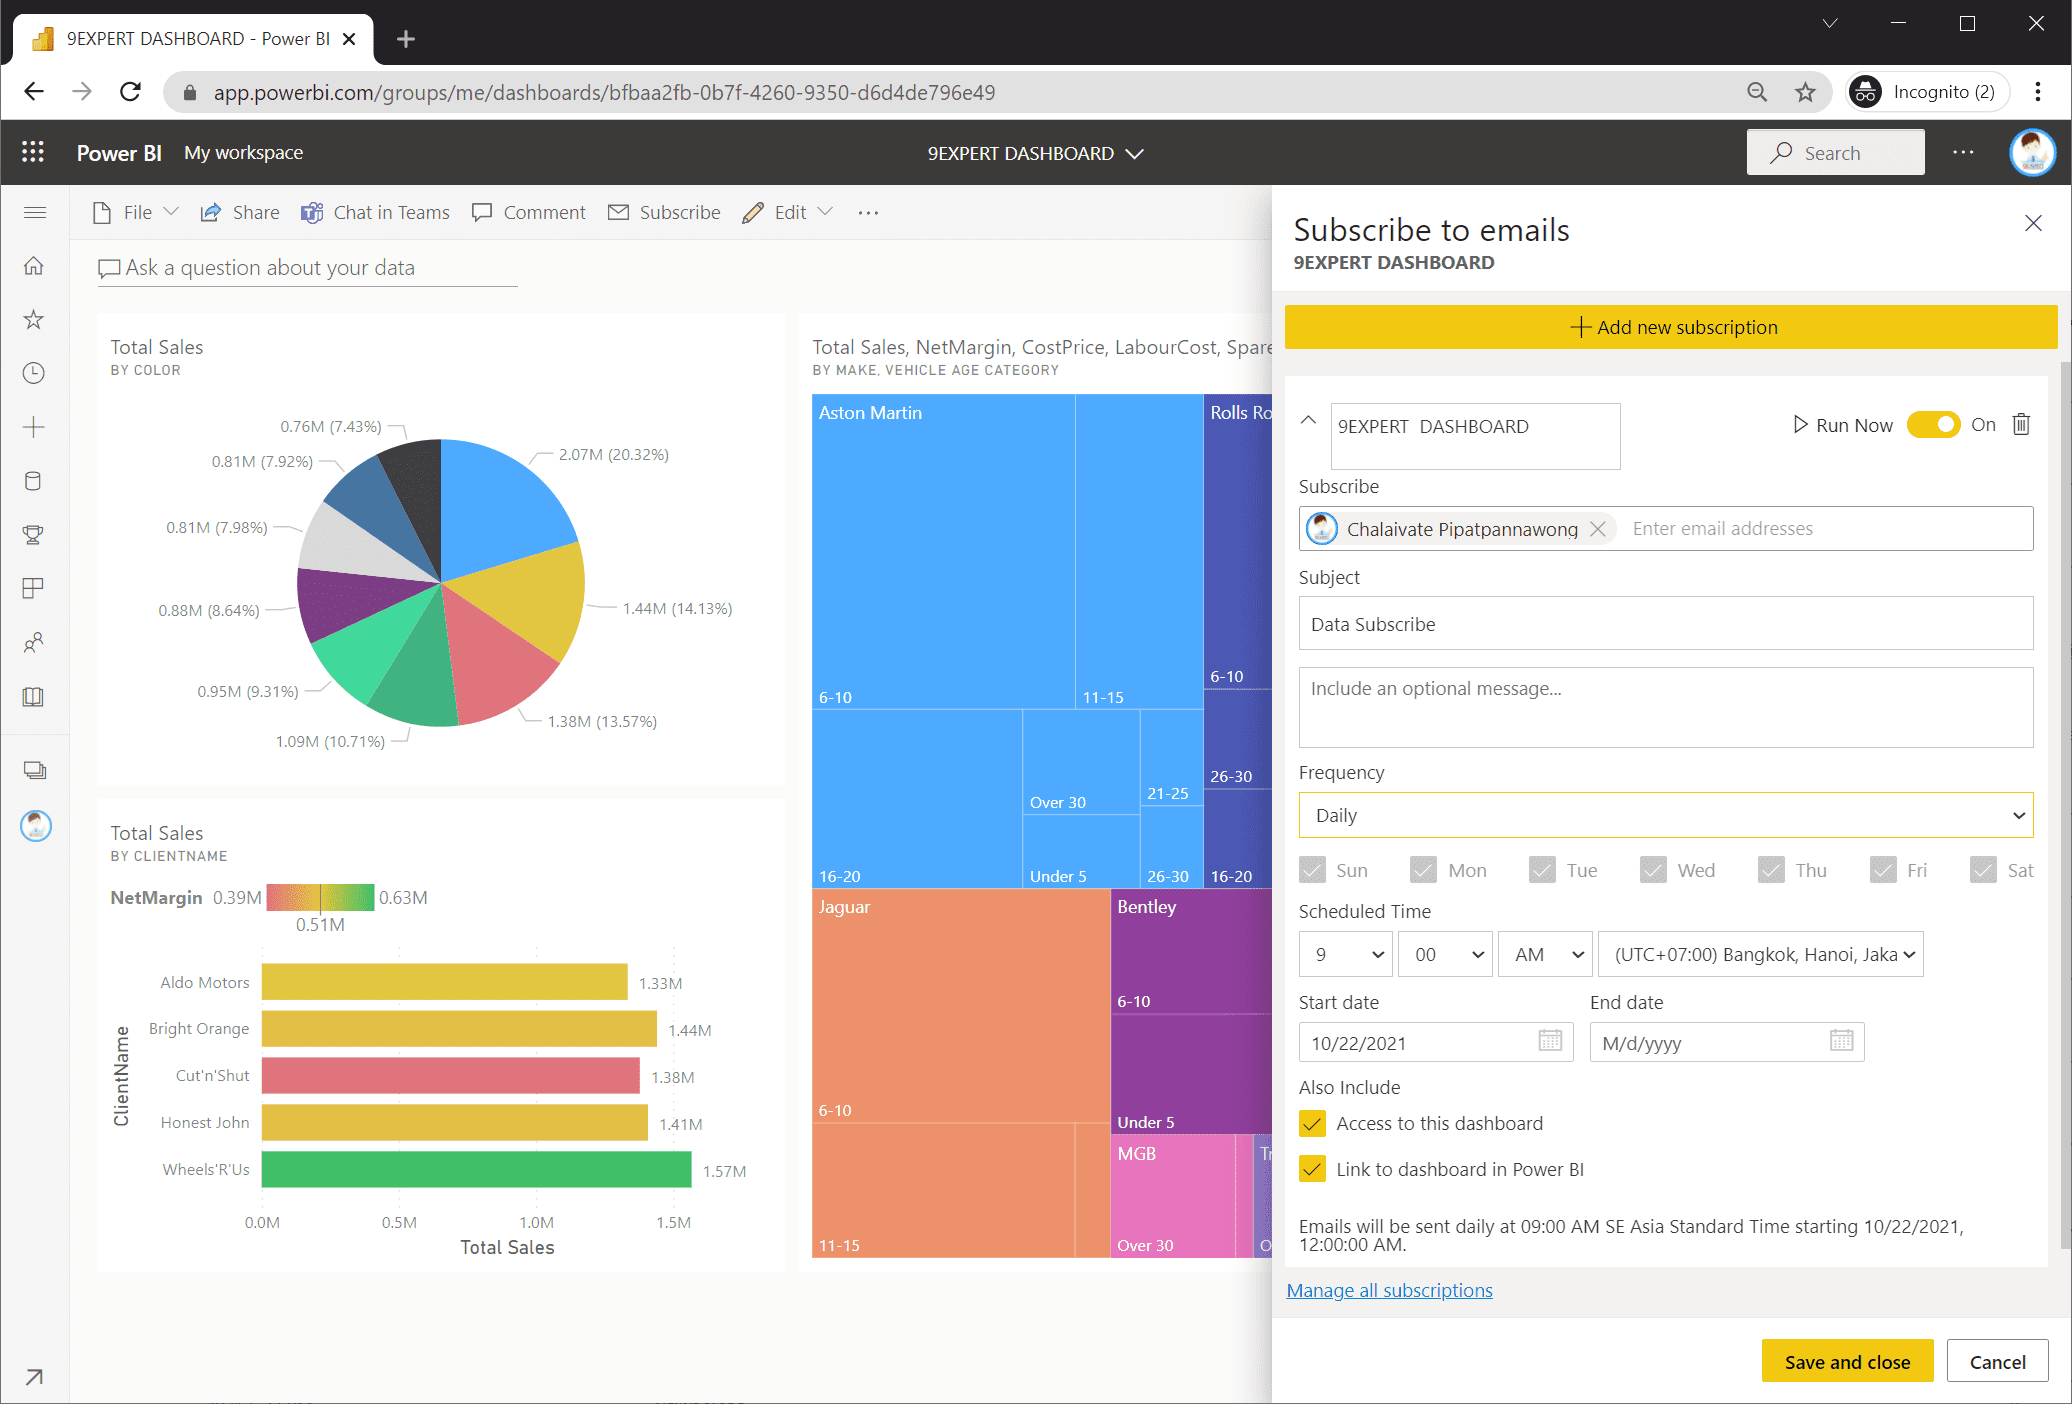The image size is (2072, 1404).
Task: Open Learn via the book icon
Action: coord(34,697)
